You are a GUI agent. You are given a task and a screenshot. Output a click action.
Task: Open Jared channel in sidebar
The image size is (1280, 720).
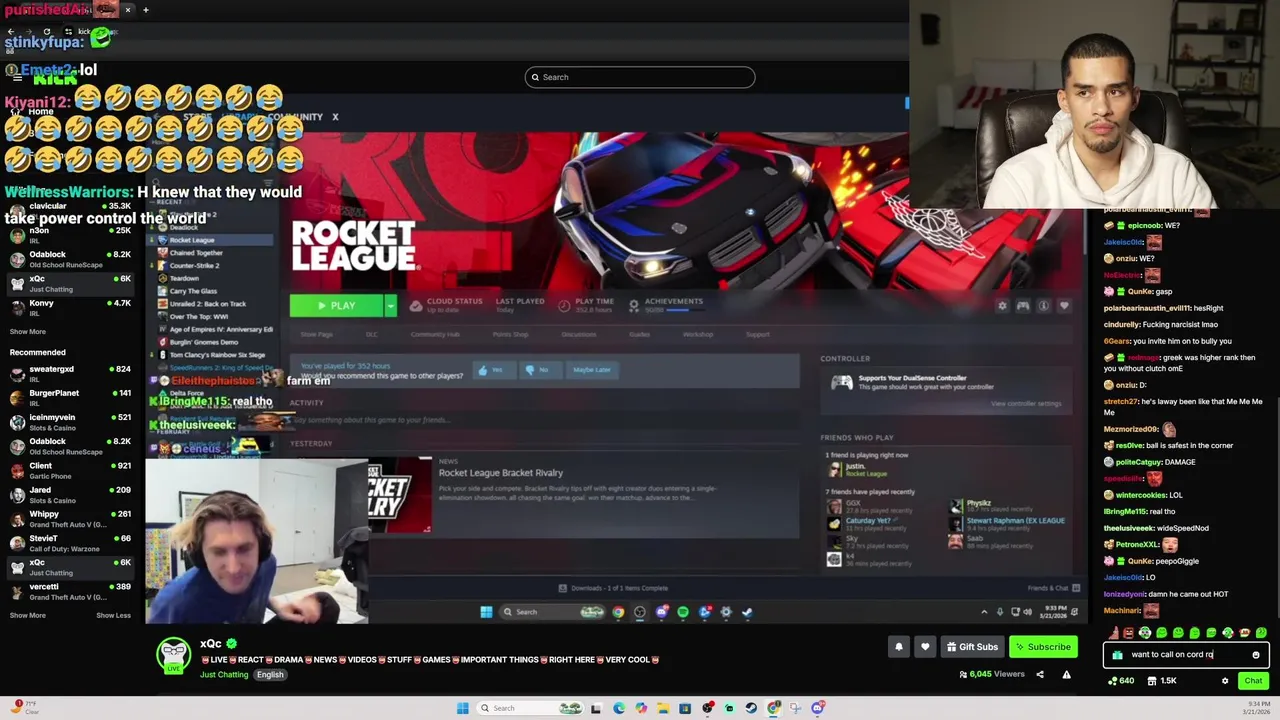(69, 496)
